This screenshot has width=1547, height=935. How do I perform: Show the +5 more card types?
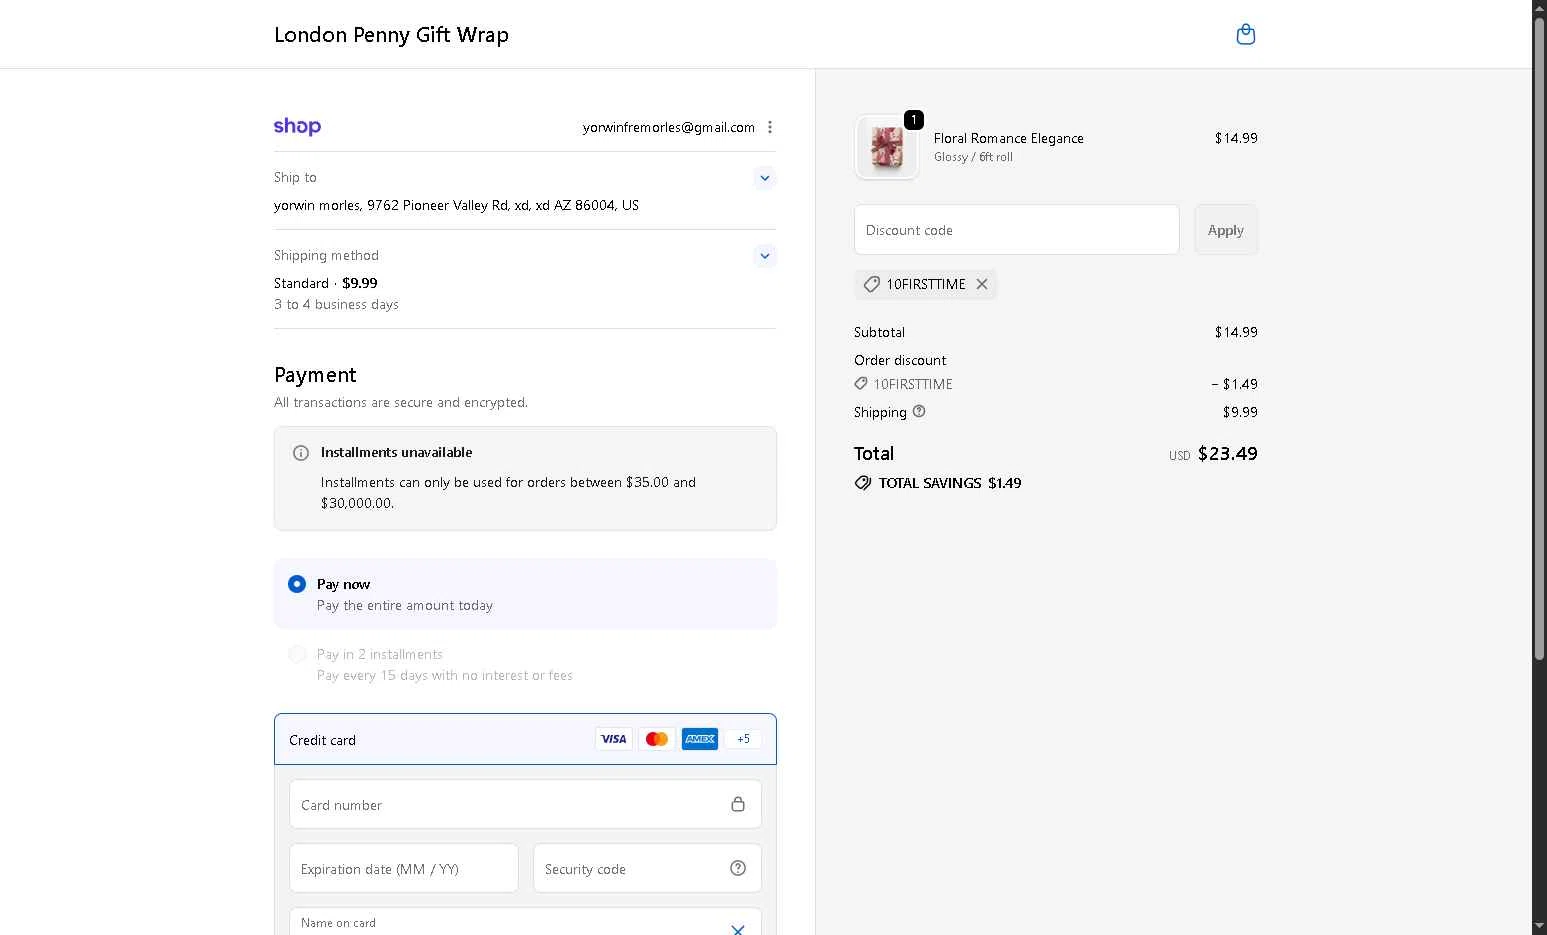pyautogui.click(x=743, y=739)
